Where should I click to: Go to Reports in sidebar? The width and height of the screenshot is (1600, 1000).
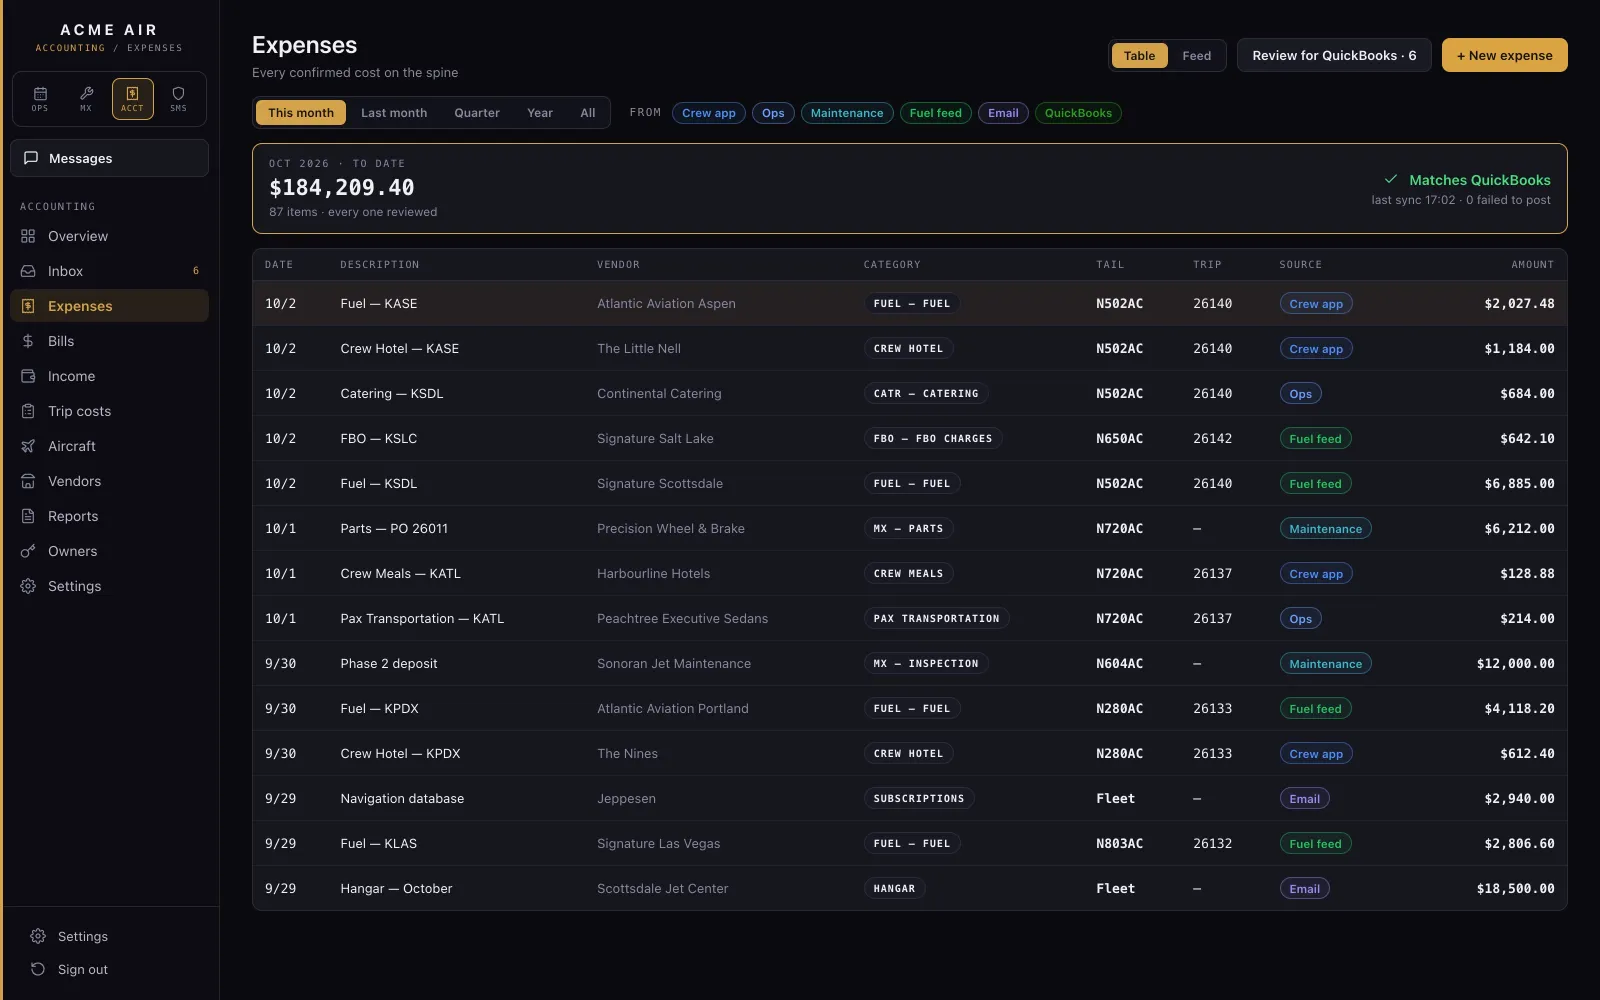point(109,516)
